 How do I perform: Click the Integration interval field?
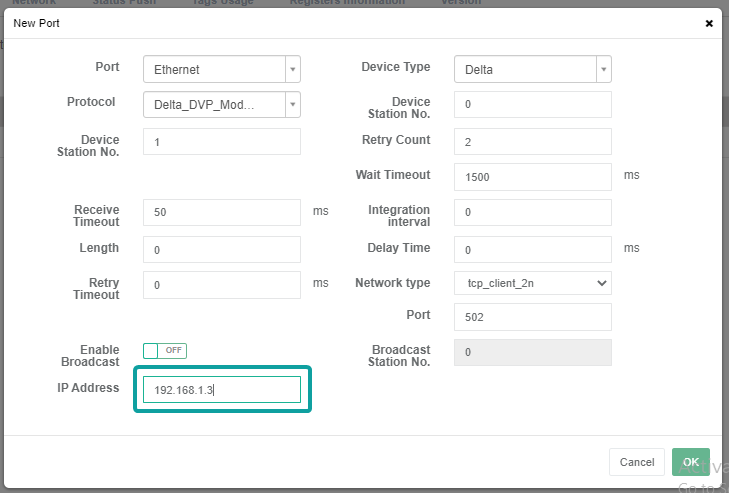point(532,213)
